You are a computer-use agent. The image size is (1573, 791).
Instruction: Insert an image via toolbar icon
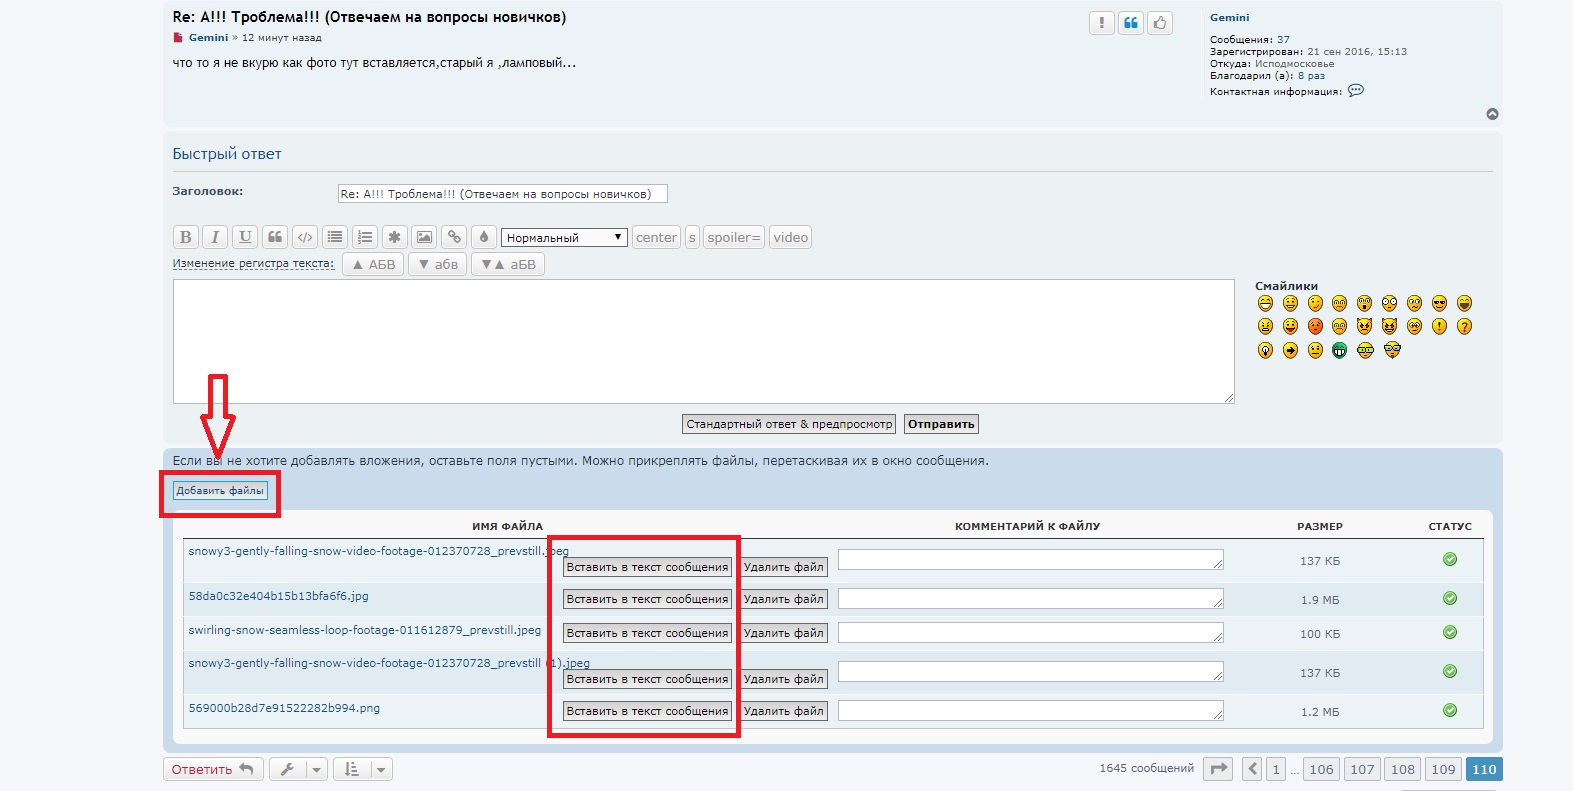[425, 237]
